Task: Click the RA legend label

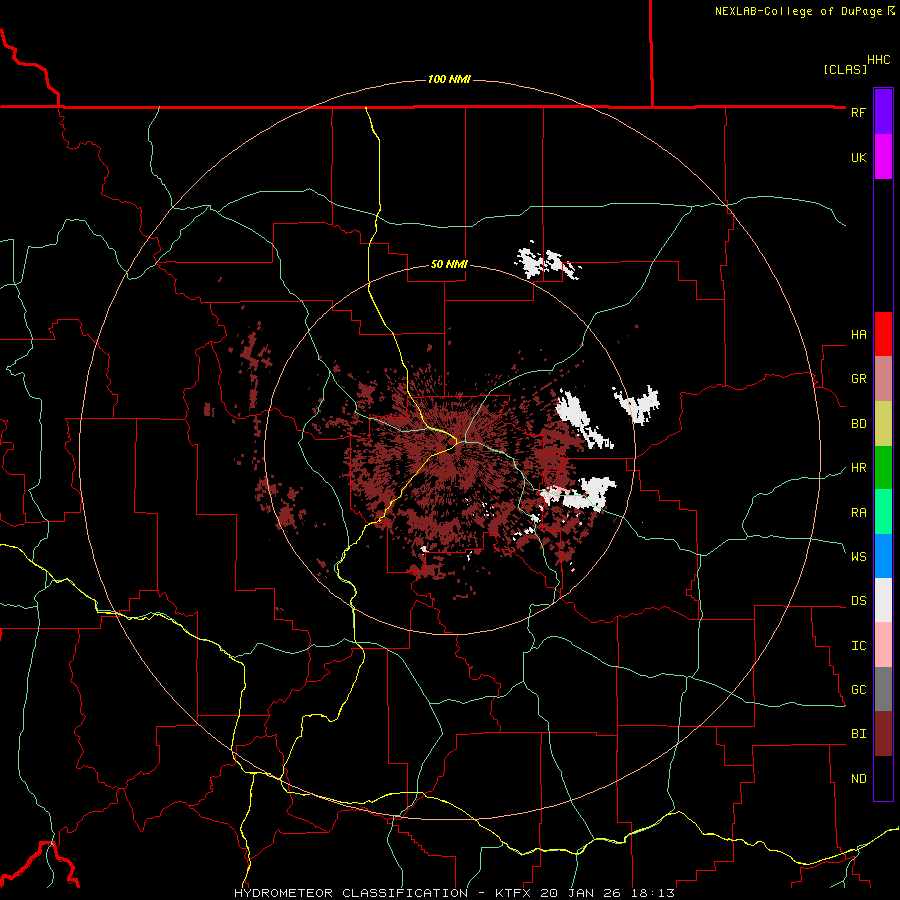Action: coord(858,513)
